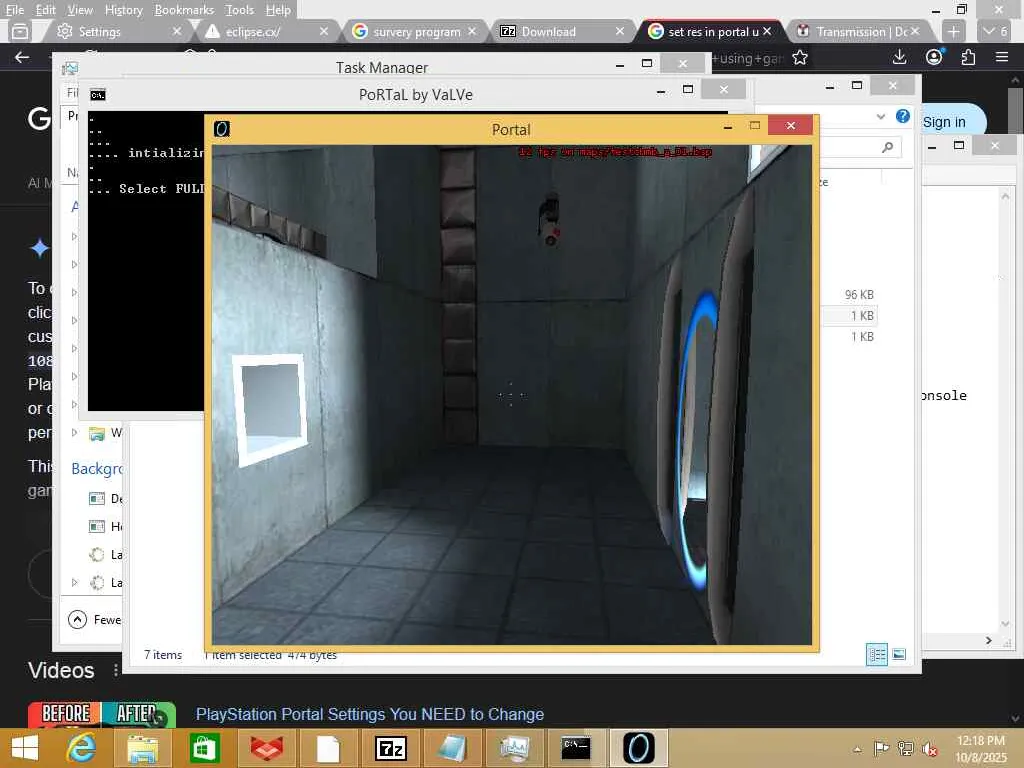The height and width of the screenshot is (768, 1024).
Task: Open the taskbar clock showing 12:18 PM
Action: (981, 748)
